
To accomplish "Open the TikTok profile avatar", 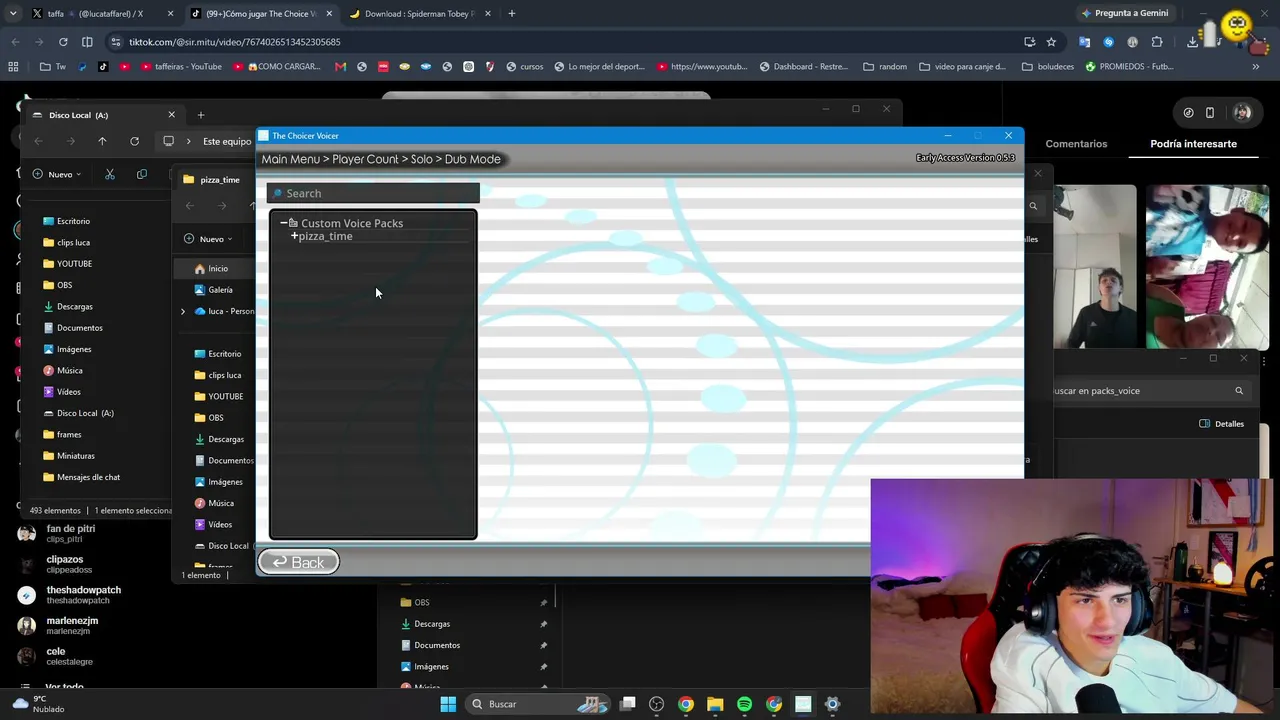I will pos(1242,113).
